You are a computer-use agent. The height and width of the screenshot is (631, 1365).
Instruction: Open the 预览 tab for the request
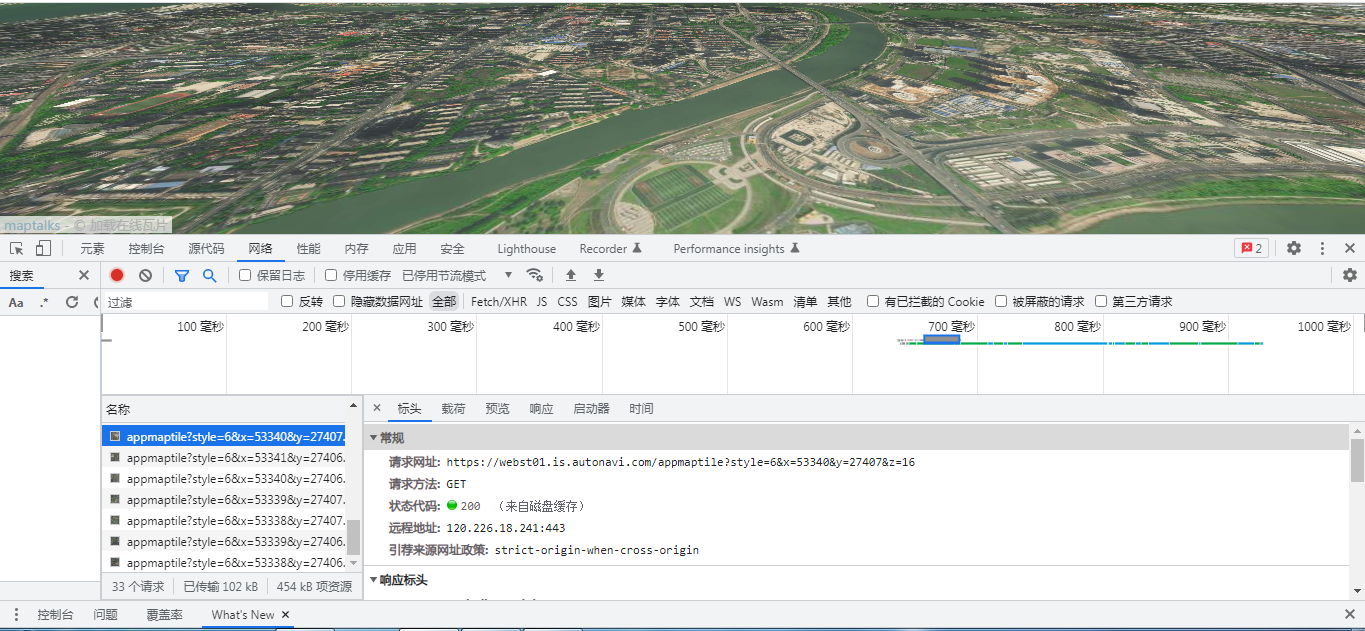496,407
